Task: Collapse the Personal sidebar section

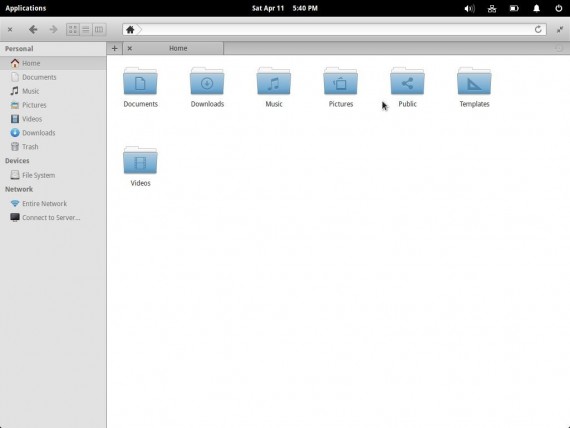Action: click(x=19, y=49)
